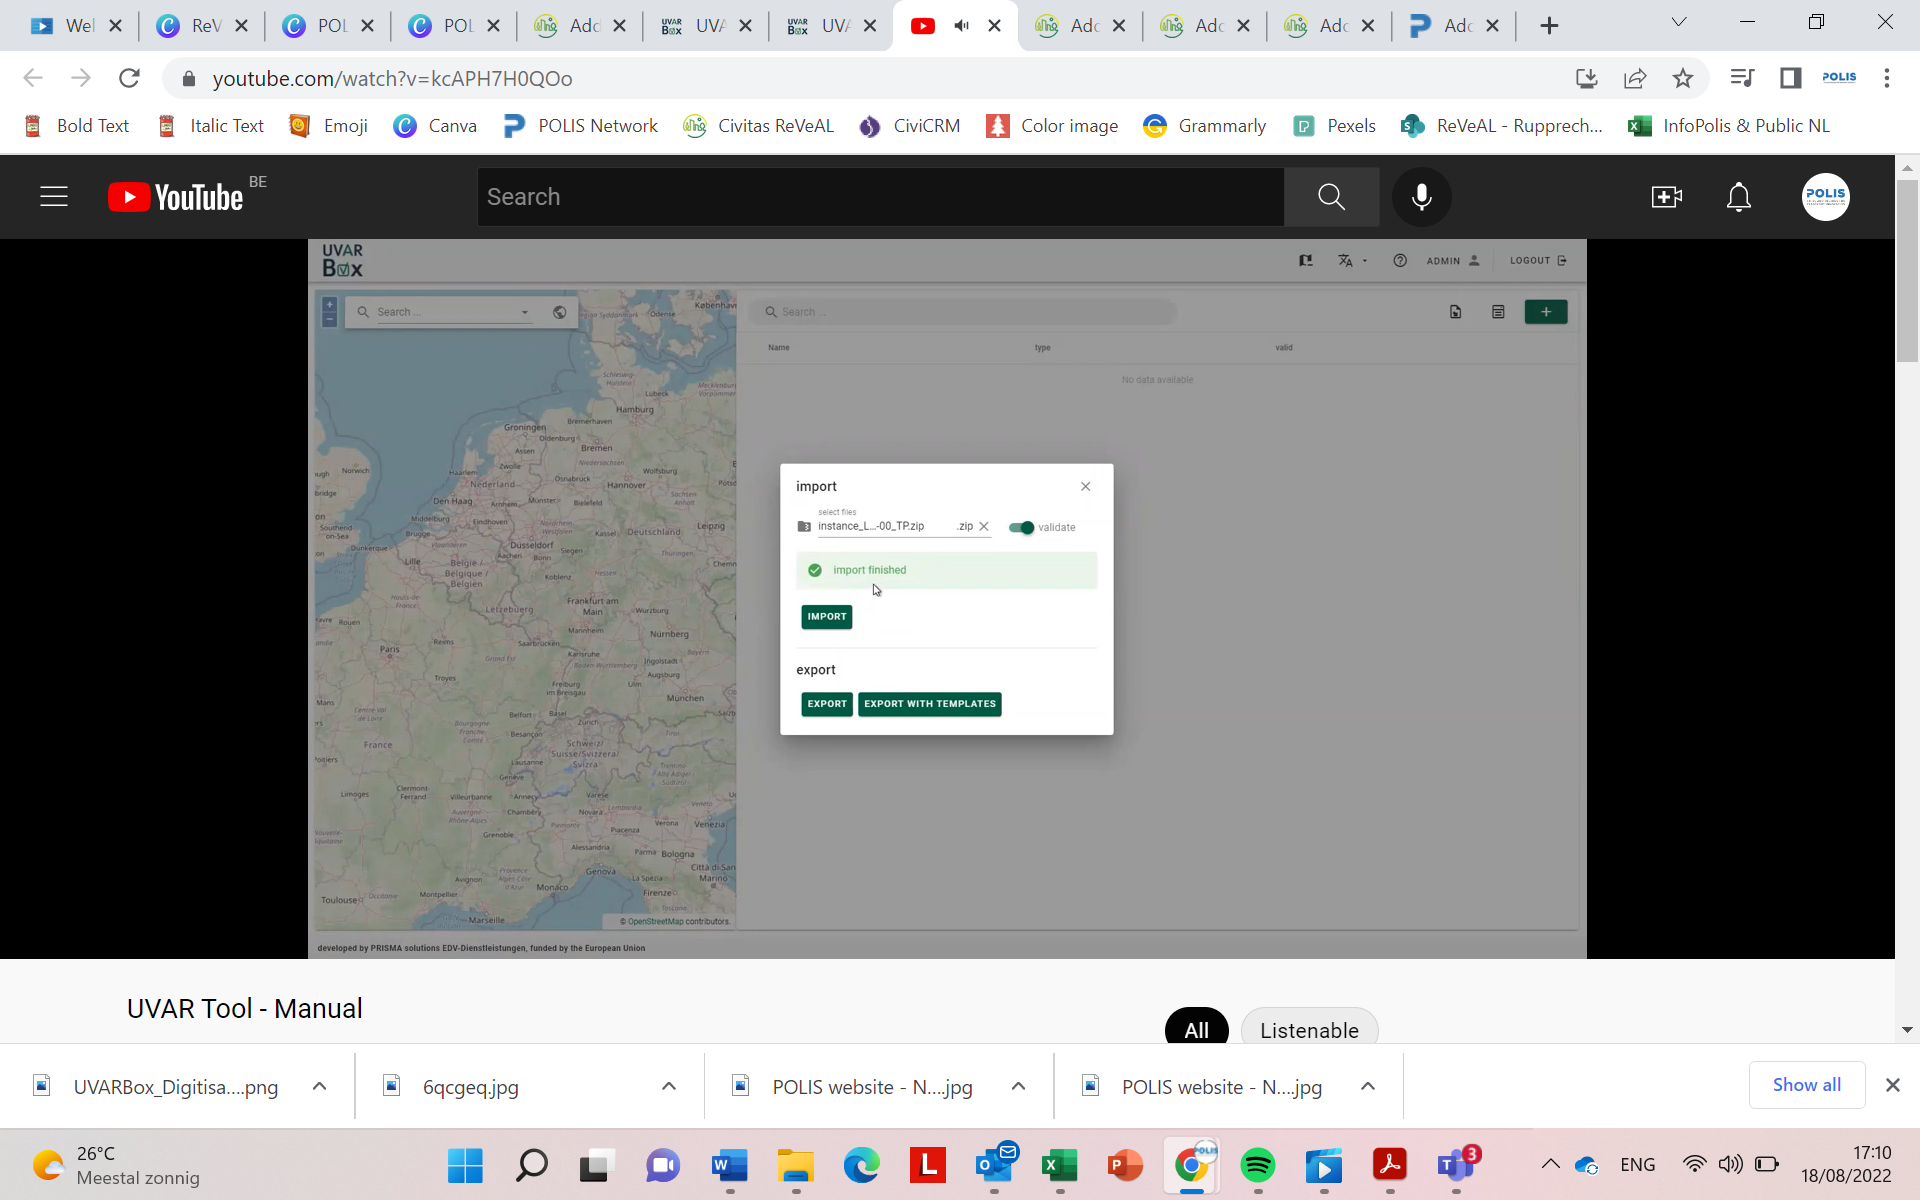Select the Listenable filter chip
The image size is (1920, 1200).
tap(1309, 1029)
